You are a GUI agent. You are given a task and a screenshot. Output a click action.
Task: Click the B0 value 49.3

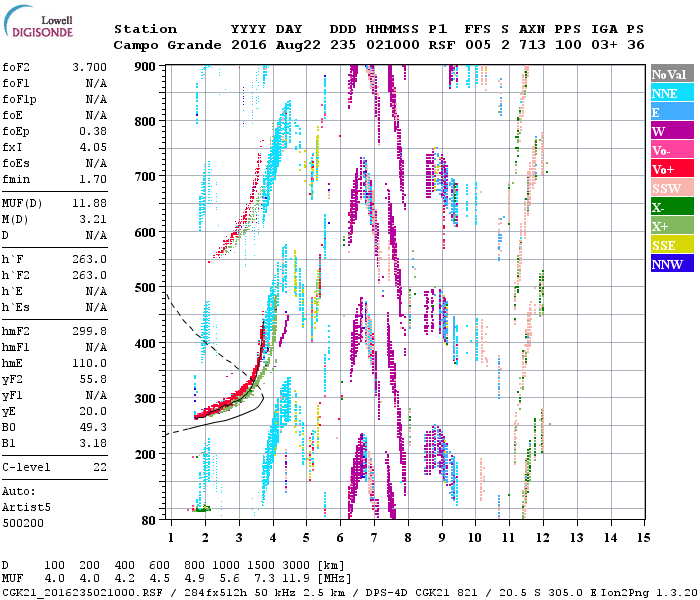[x=93, y=428]
